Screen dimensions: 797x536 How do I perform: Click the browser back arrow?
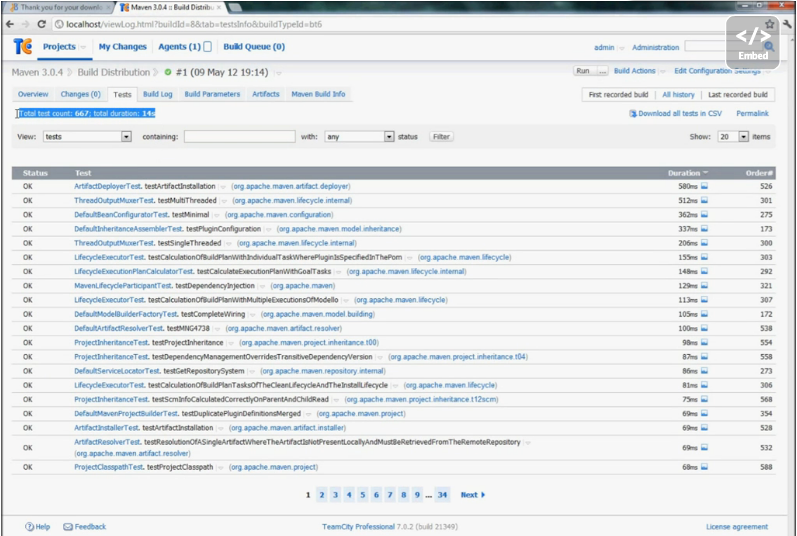[10, 24]
